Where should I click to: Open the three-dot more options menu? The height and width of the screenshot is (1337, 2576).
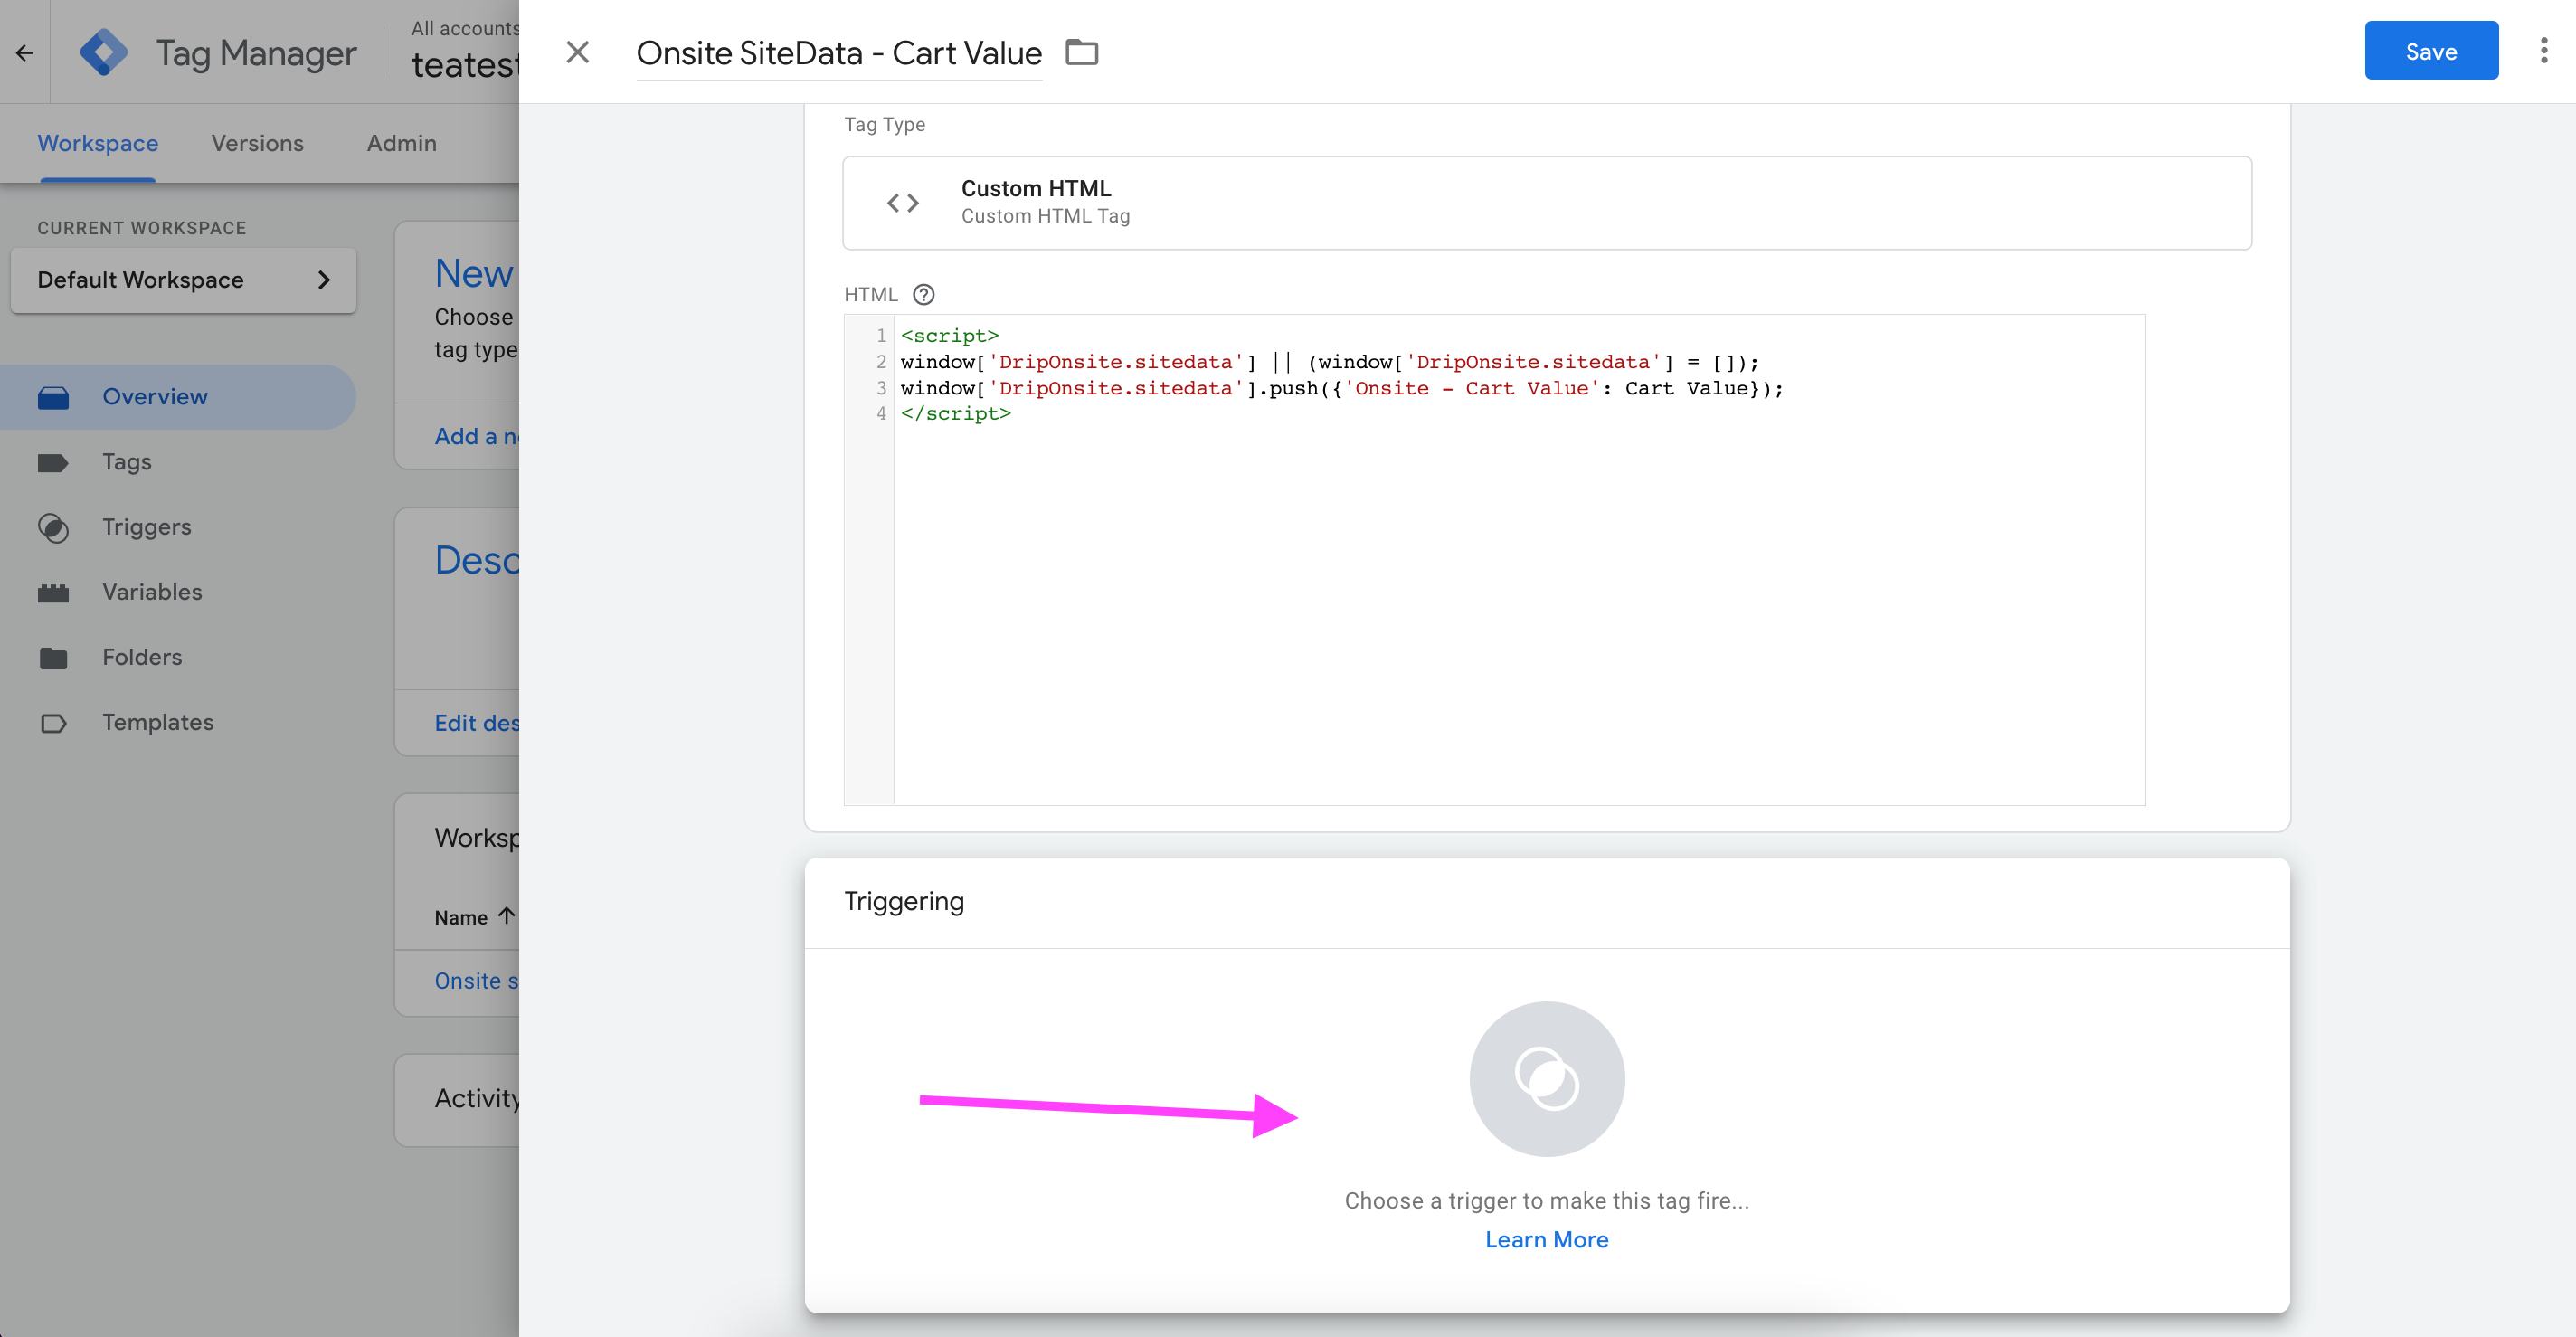tap(2543, 51)
